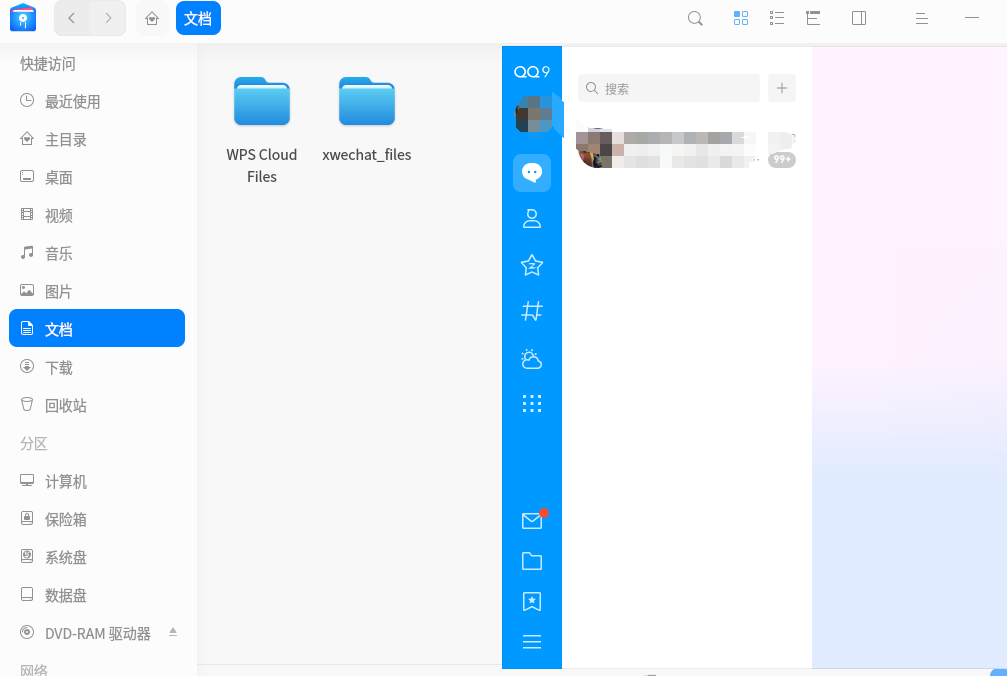
Task: Click the 文档 breadcrumb in address bar
Action: pos(198,18)
